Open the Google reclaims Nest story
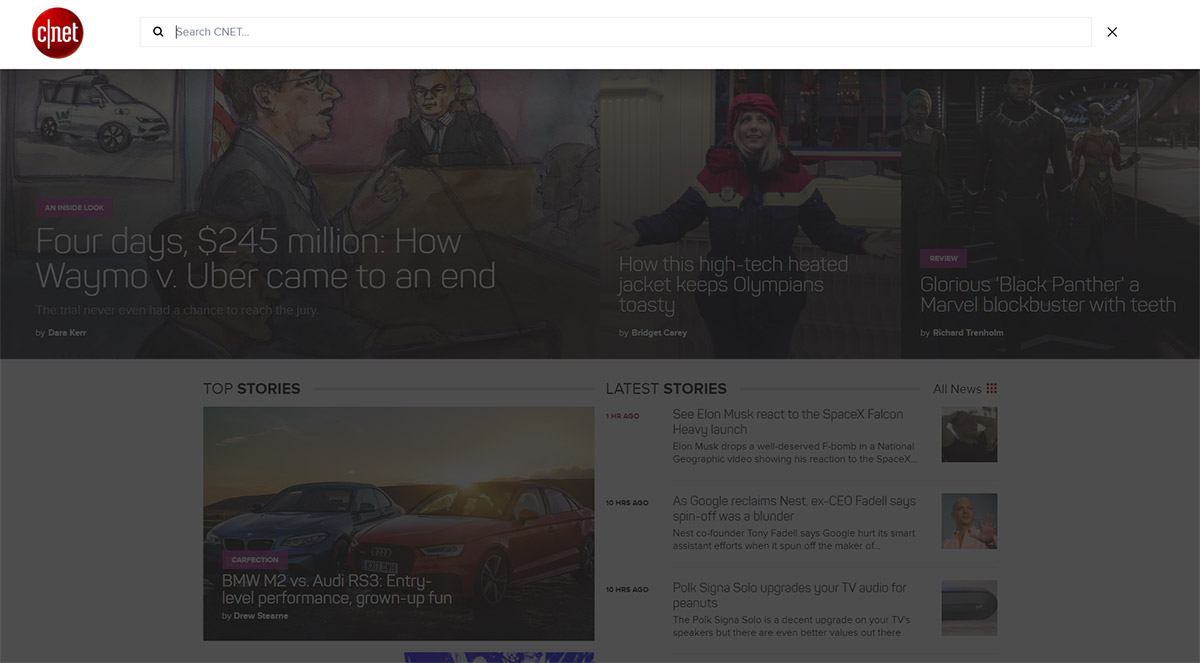The width and height of the screenshot is (1200, 663). 794,509
